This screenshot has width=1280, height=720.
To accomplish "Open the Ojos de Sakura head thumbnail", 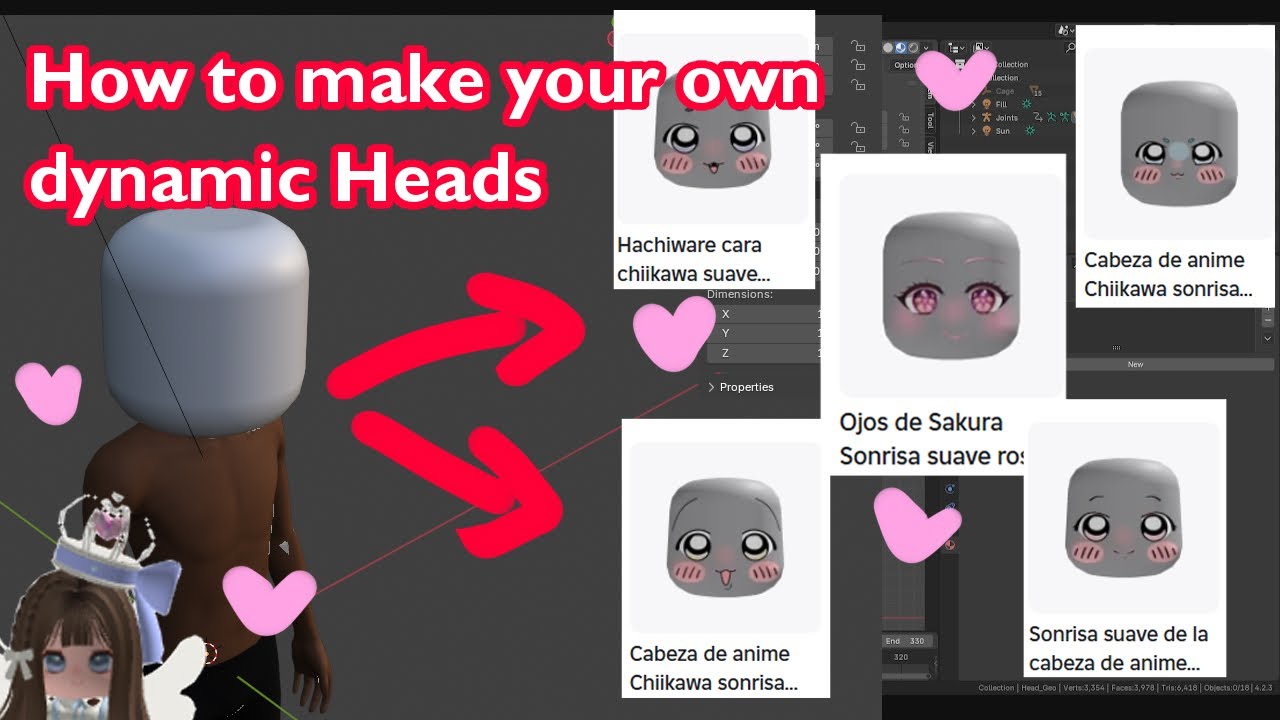I will point(950,285).
